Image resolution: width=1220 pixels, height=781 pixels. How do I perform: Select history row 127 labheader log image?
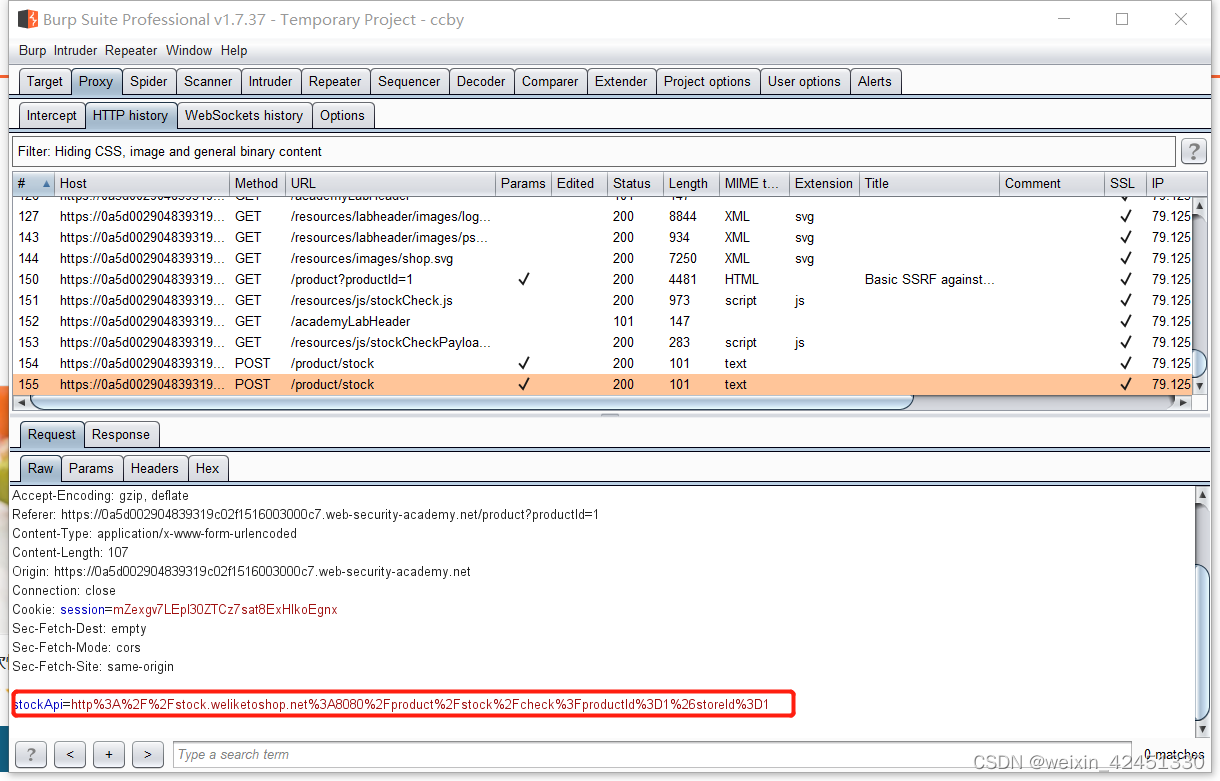(x=601, y=216)
